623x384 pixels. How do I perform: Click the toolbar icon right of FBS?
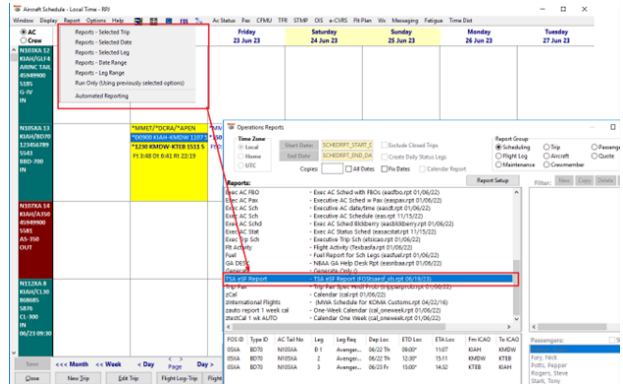tap(199, 21)
